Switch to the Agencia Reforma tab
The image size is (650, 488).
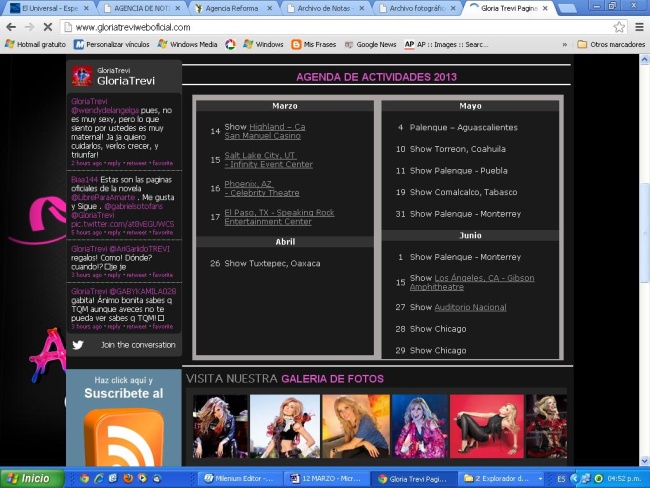point(235,7)
